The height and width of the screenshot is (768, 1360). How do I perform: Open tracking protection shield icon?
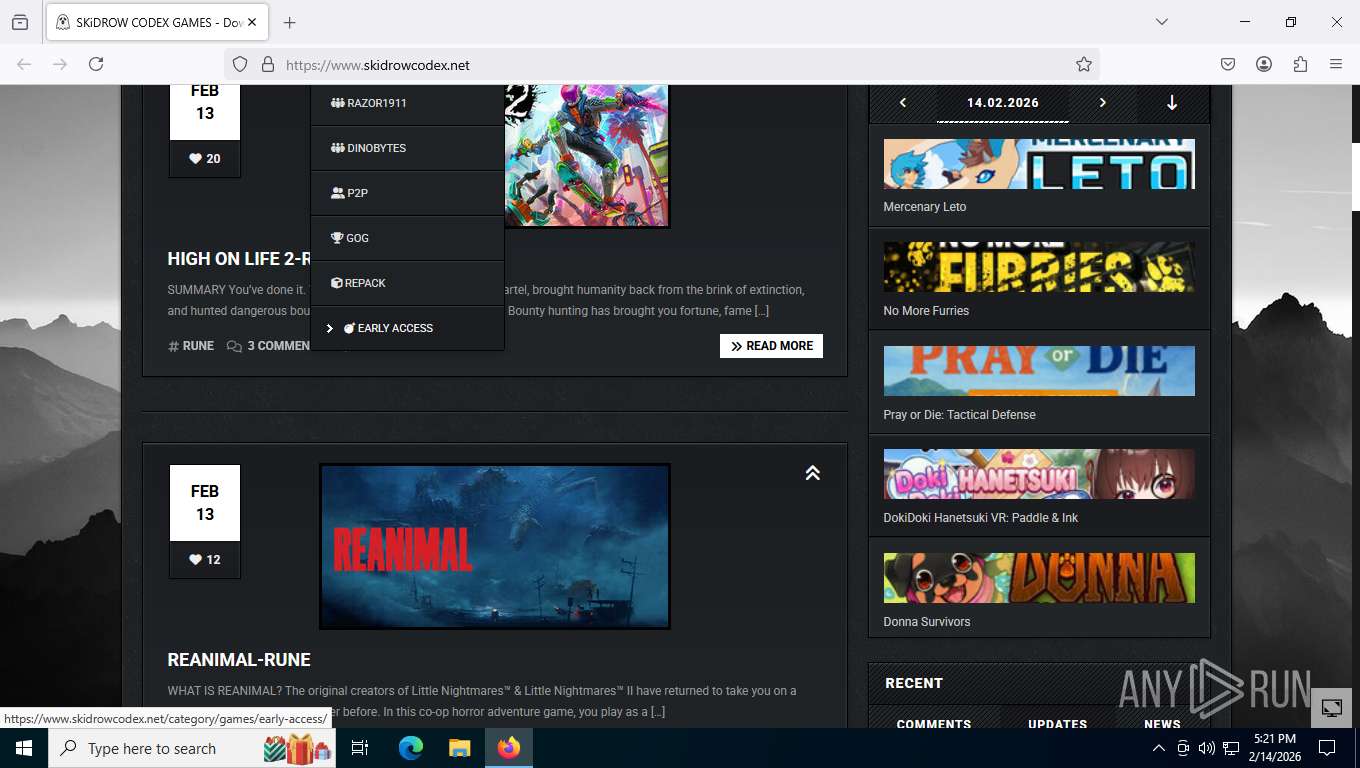[x=240, y=64]
